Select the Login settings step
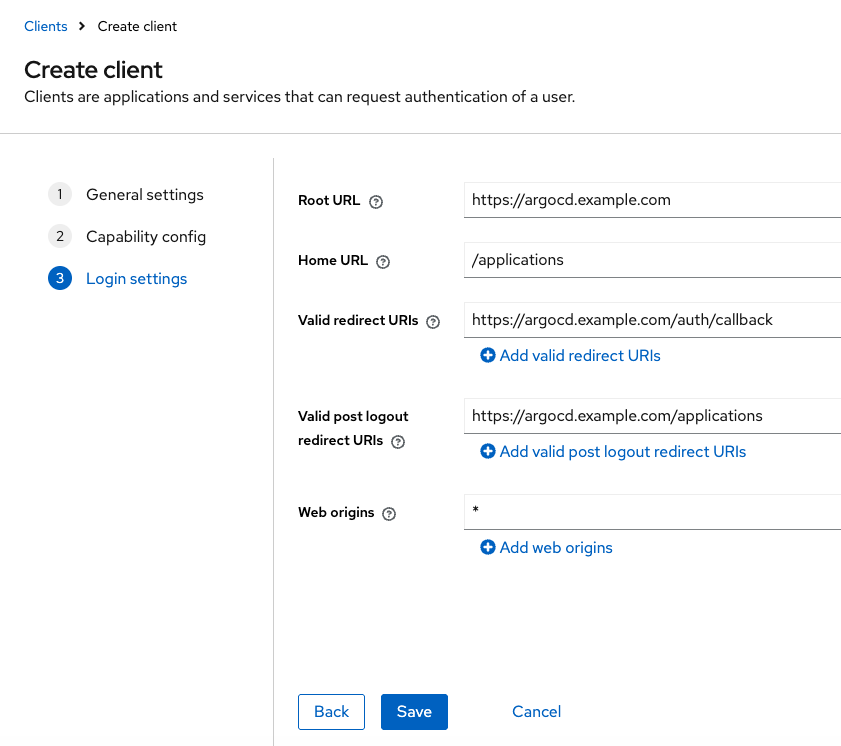This screenshot has width=841, height=746. coord(136,279)
